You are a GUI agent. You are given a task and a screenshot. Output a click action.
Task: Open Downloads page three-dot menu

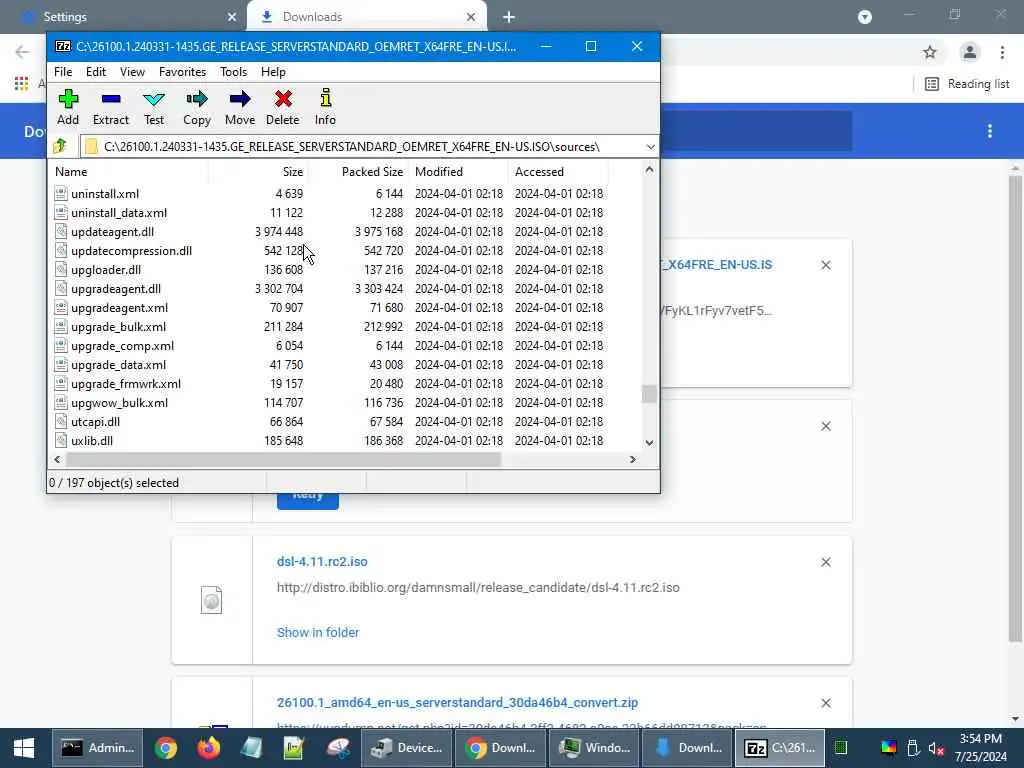click(x=990, y=131)
